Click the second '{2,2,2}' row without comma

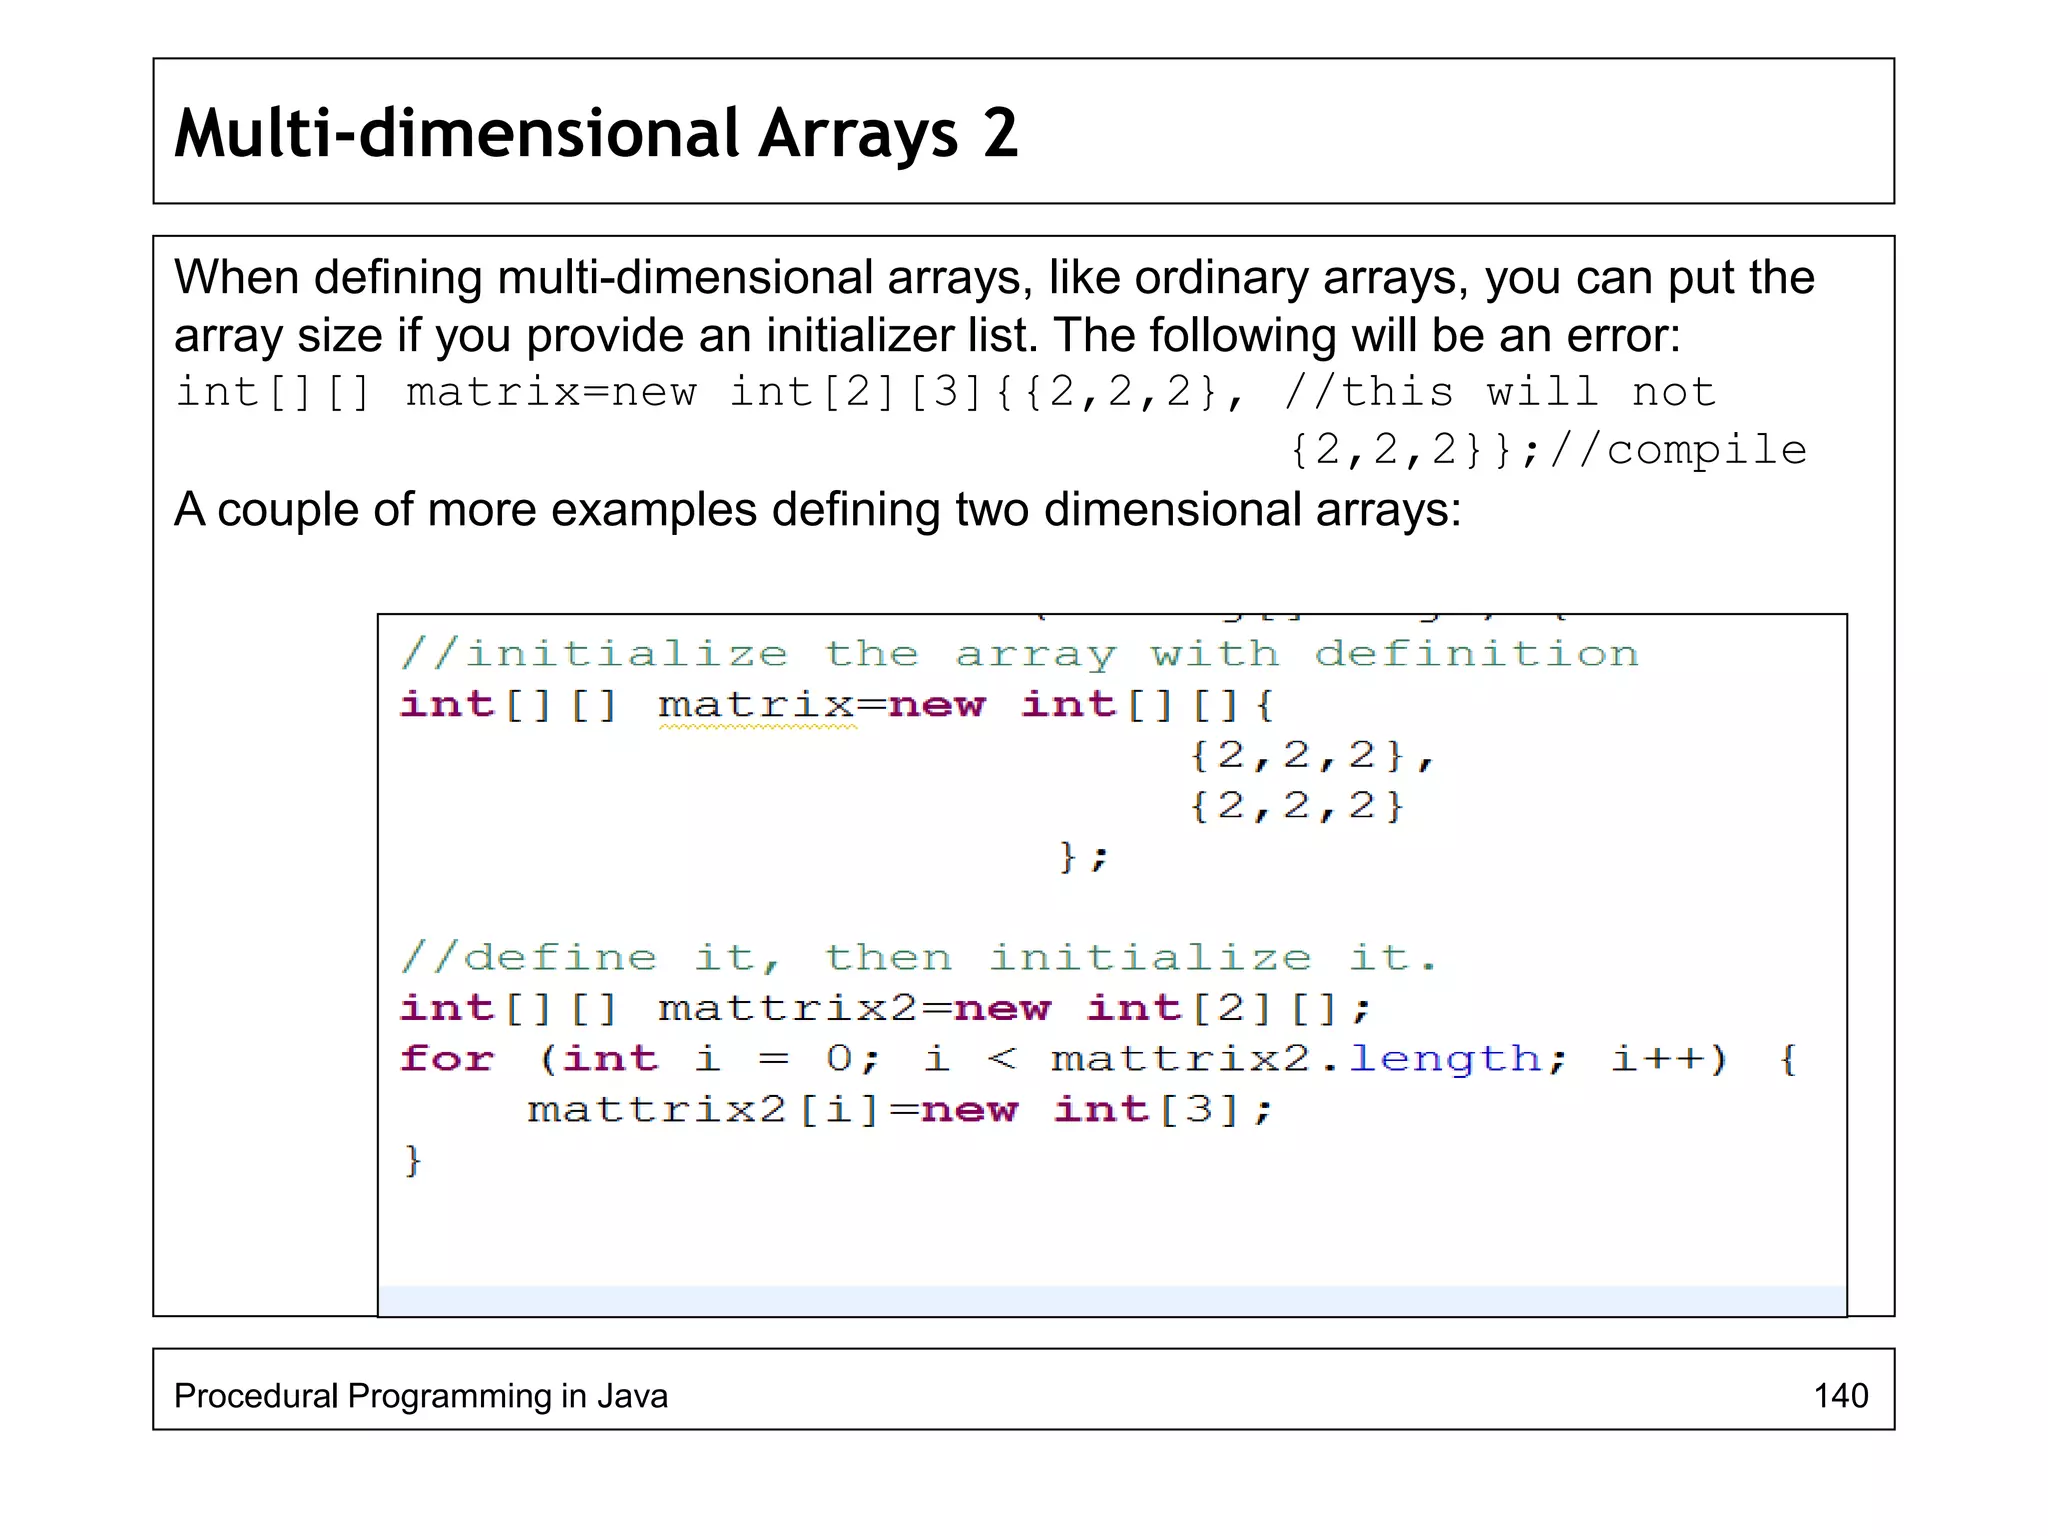[1297, 806]
